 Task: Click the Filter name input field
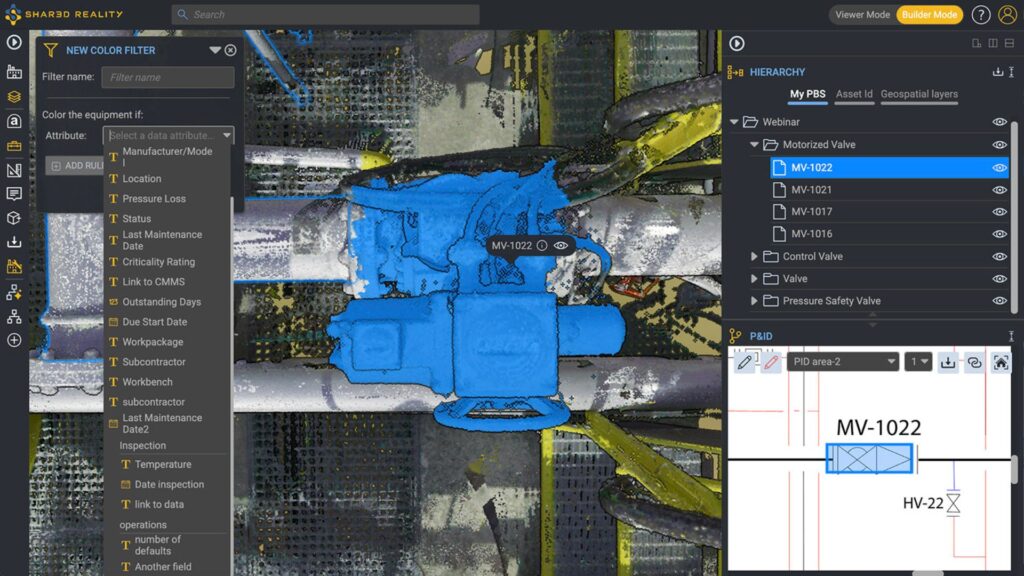pyautogui.click(x=167, y=77)
